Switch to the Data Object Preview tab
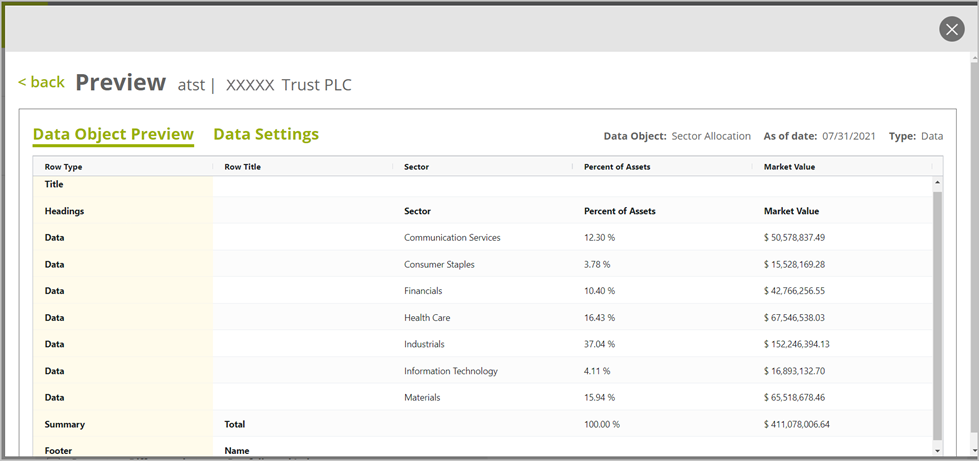The height and width of the screenshot is (462, 979). click(x=113, y=134)
